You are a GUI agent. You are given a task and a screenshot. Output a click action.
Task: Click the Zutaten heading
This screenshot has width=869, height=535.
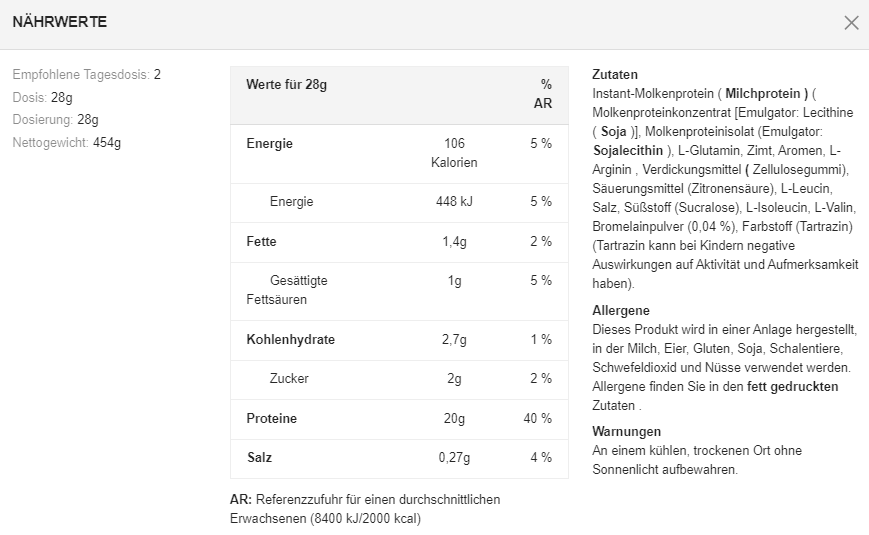(615, 75)
